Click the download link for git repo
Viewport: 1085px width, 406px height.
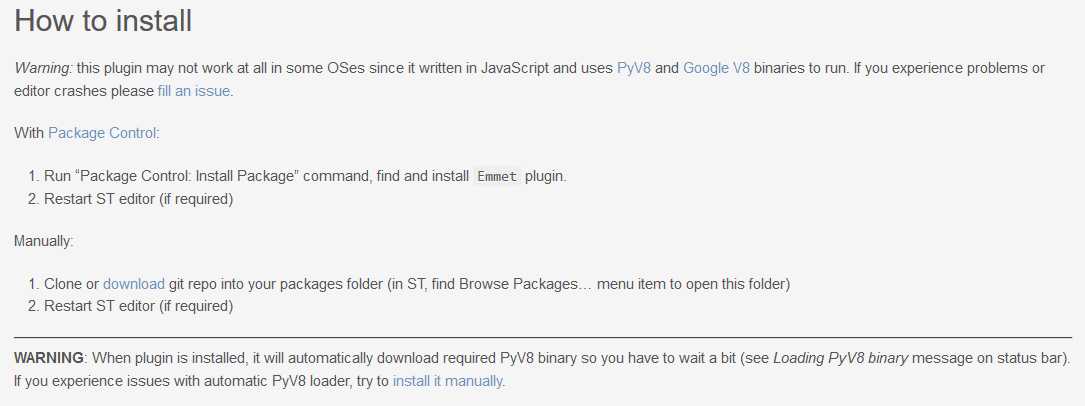pos(132,284)
